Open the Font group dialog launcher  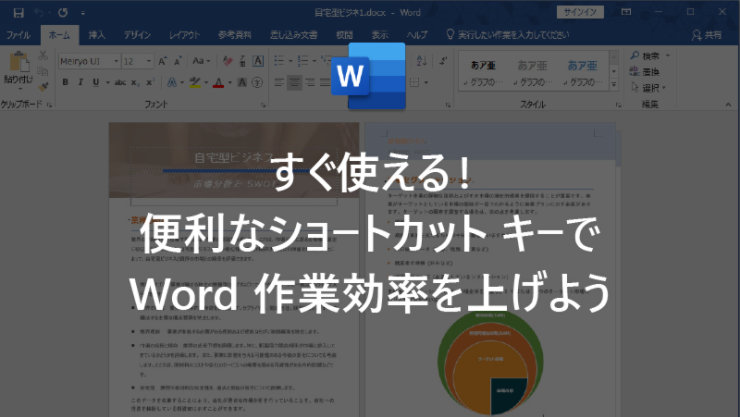point(263,105)
